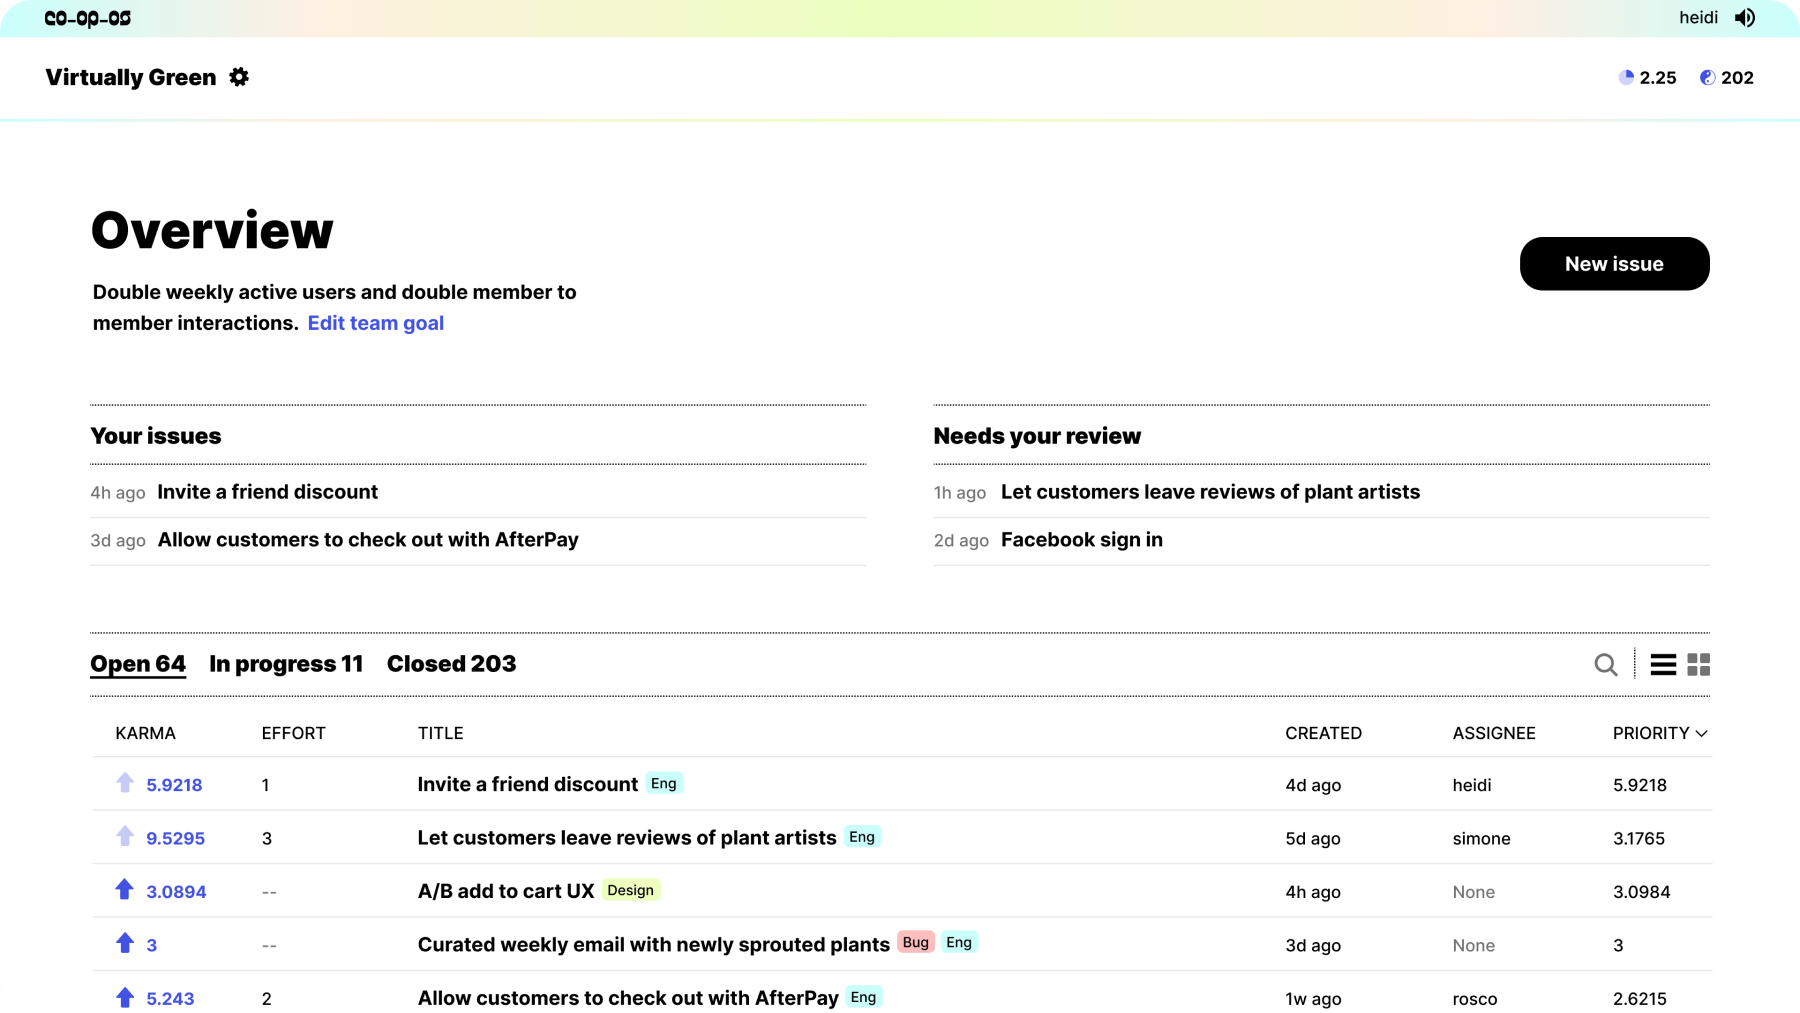Switch to the Closed 203 tab
Screen dimensions: 1800x1013
click(x=451, y=663)
